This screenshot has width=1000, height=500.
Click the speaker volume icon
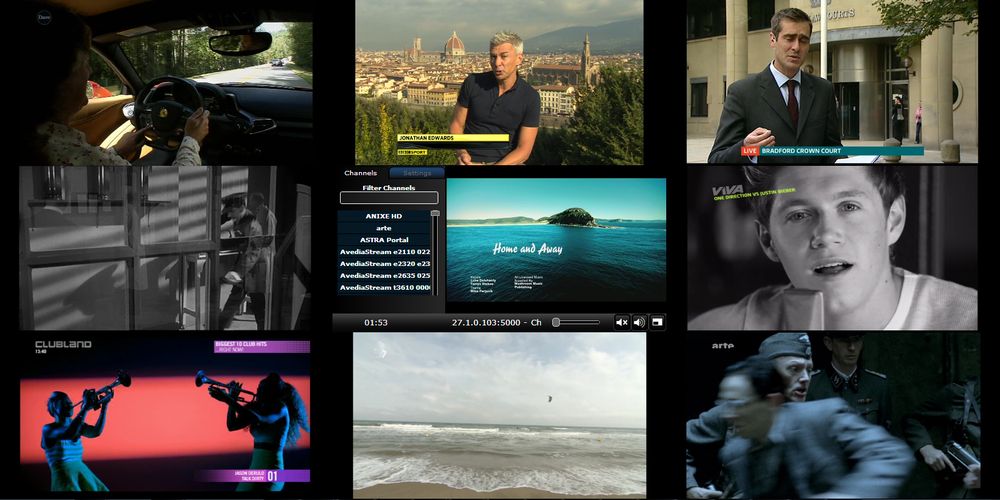(639, 322)
